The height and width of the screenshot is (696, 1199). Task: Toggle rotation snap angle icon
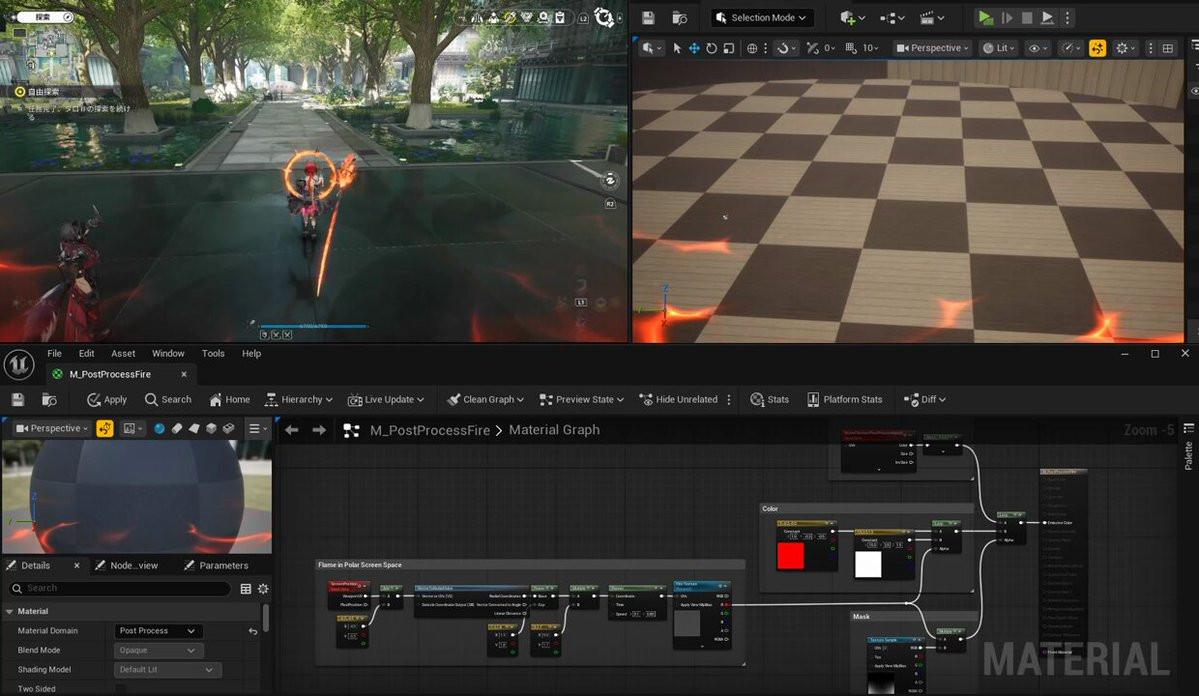(x=812, y=48)
